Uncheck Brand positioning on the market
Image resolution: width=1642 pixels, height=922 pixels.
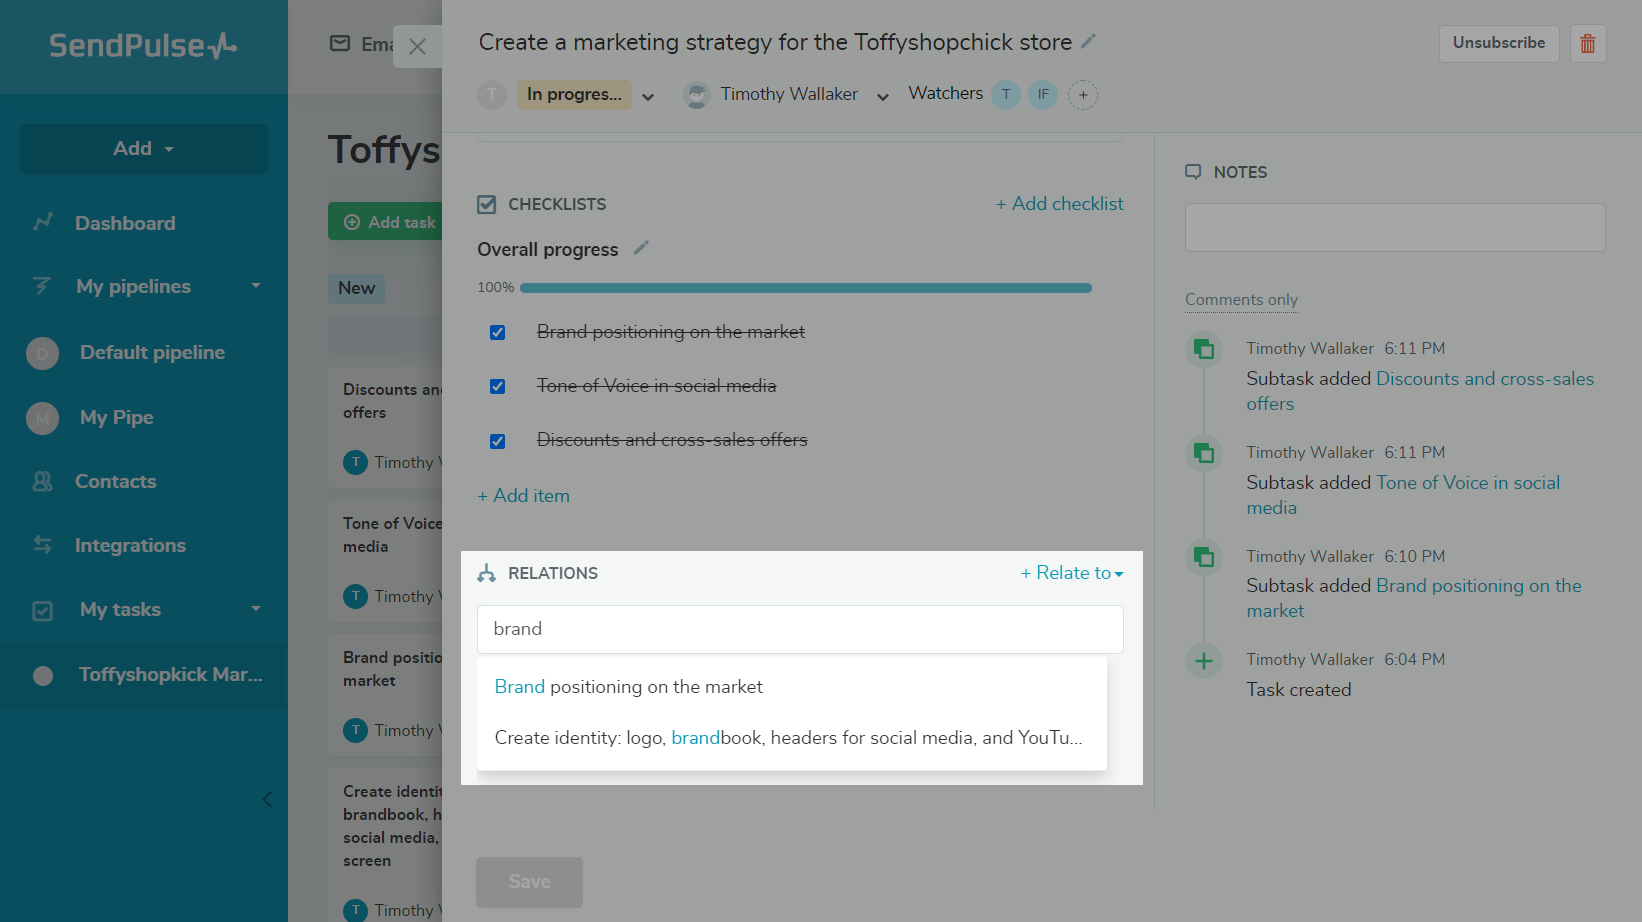497,332
